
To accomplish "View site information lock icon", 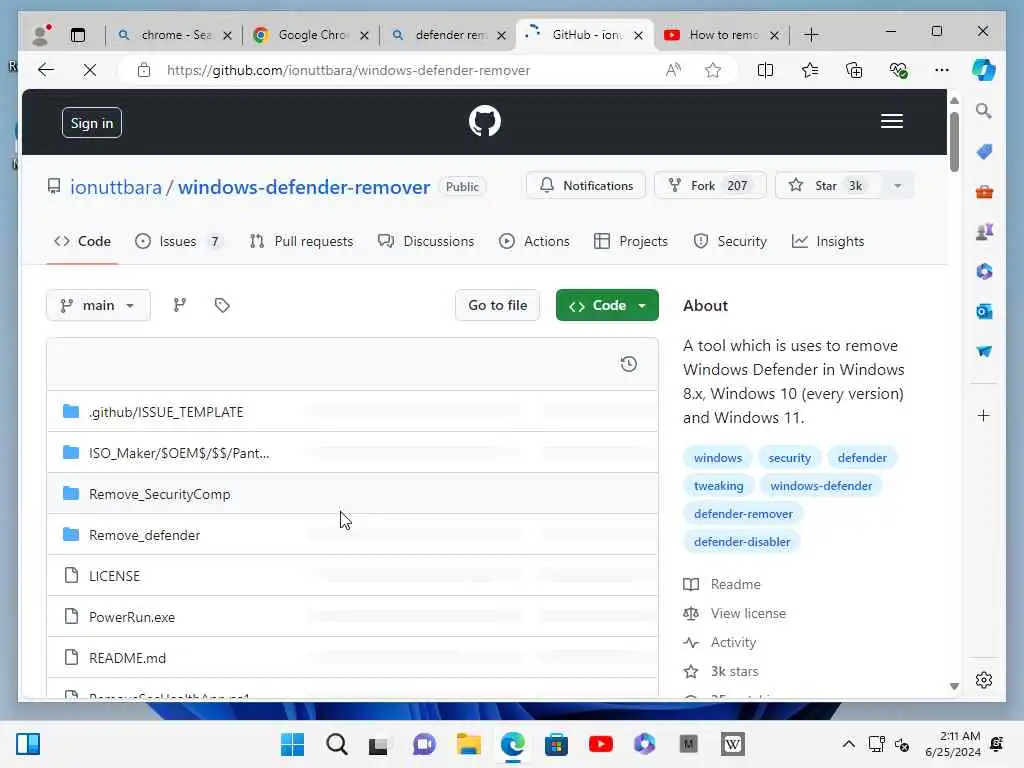I will pos(144,70).
